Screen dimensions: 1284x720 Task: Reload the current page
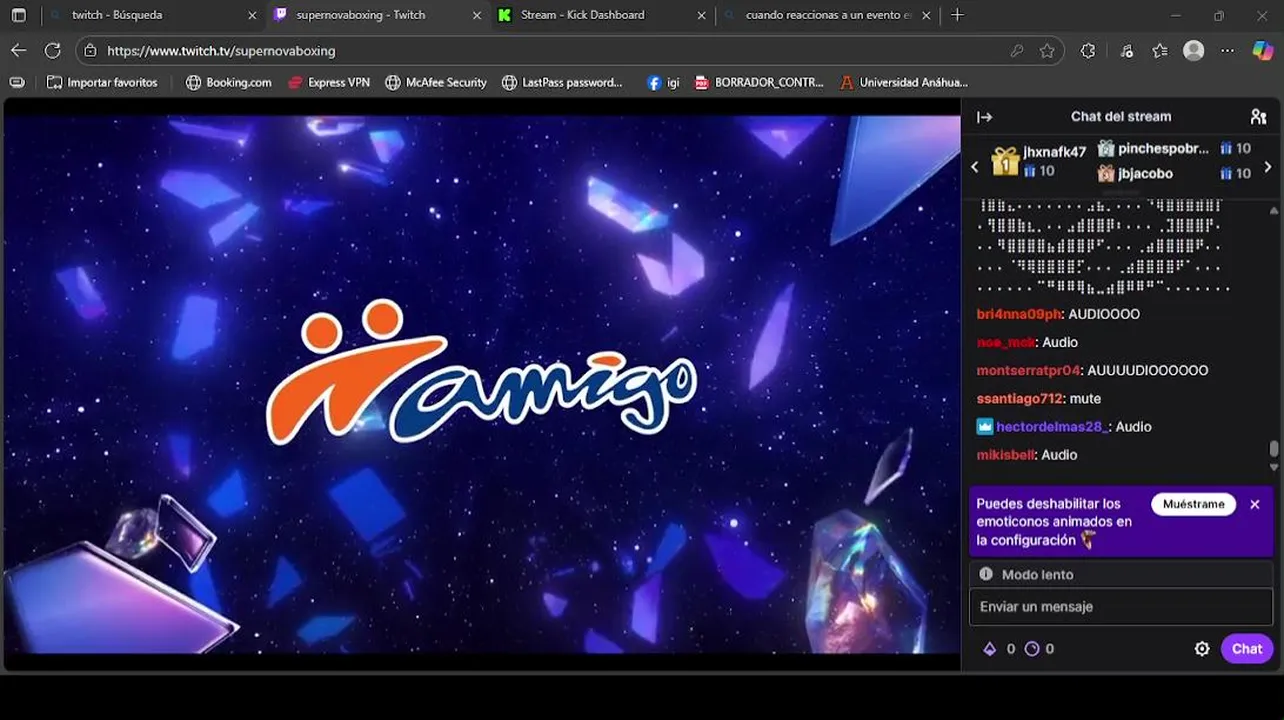(53, 50)
